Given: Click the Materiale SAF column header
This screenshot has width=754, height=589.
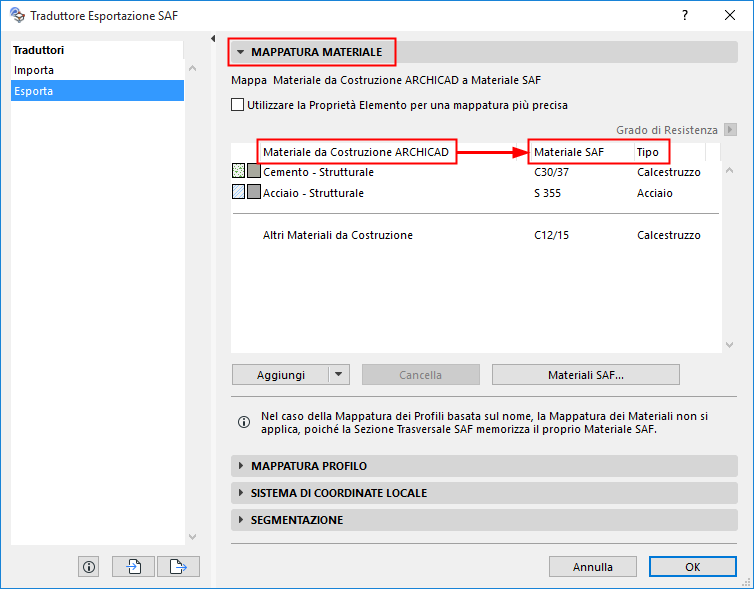Looking at the screenshot, I should click(569, 152).
